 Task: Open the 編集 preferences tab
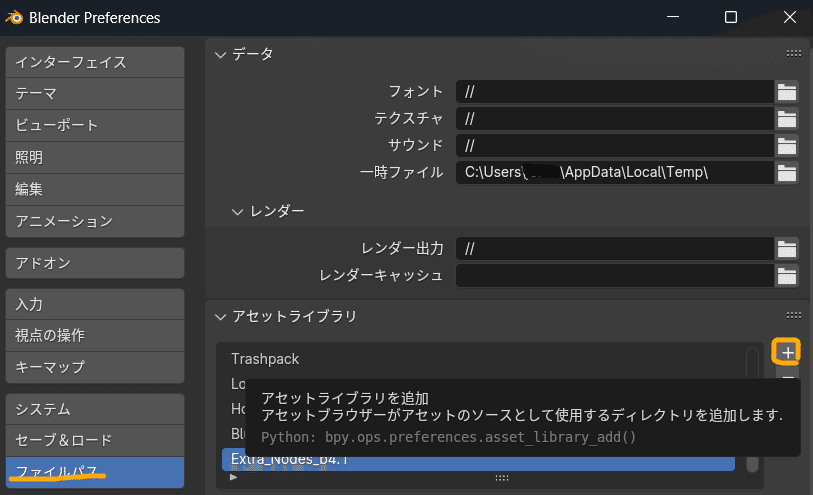(95, 190)
